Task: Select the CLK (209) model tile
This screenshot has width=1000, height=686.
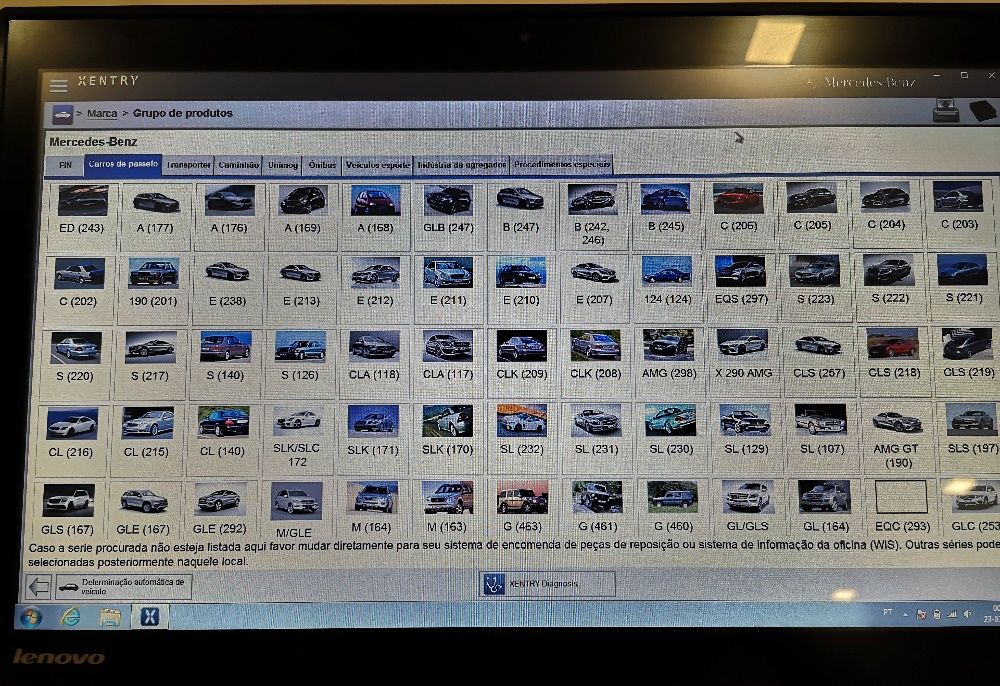Action: tap(522, 362)
